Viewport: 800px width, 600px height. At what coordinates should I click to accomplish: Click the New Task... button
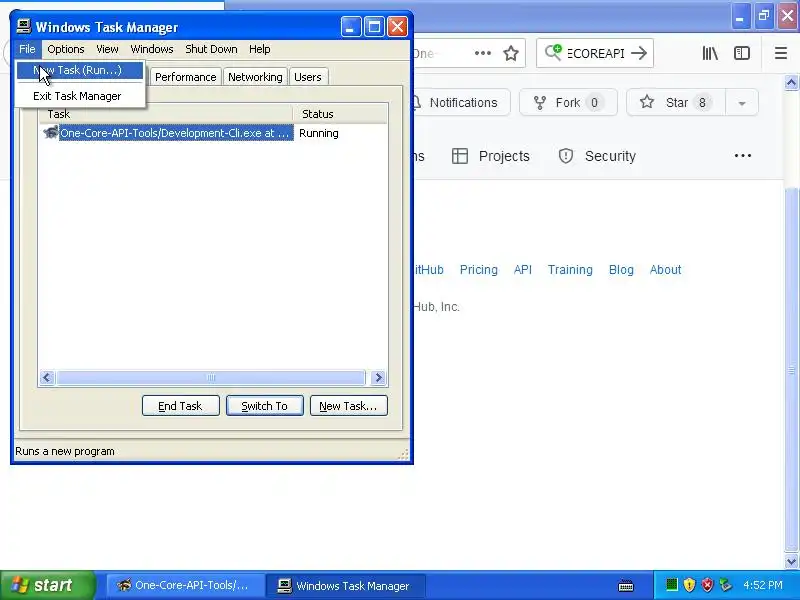point(348,406)
